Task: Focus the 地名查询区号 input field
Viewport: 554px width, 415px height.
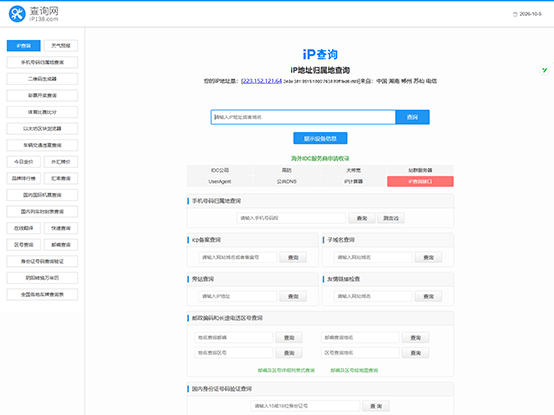Action: click(x=234, y=353)
